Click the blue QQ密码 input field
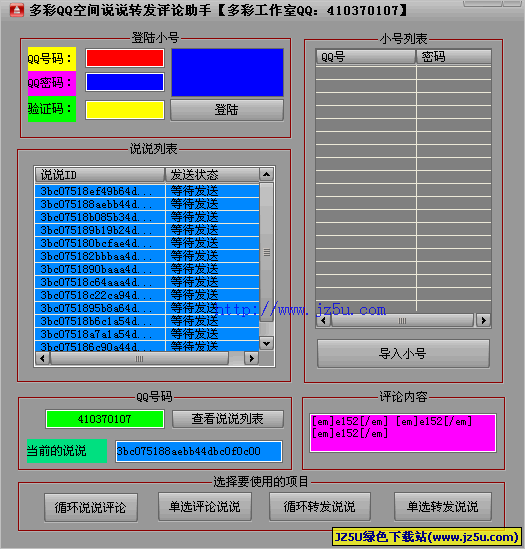The height and width of the screenshot is (549, 525). (x=125, y=82)
